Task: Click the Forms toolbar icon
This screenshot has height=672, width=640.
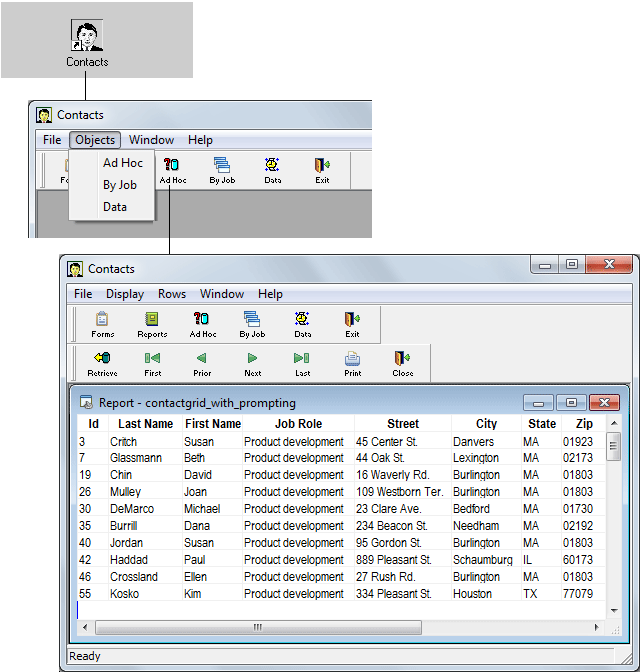Action: click(x=102, y=324)
